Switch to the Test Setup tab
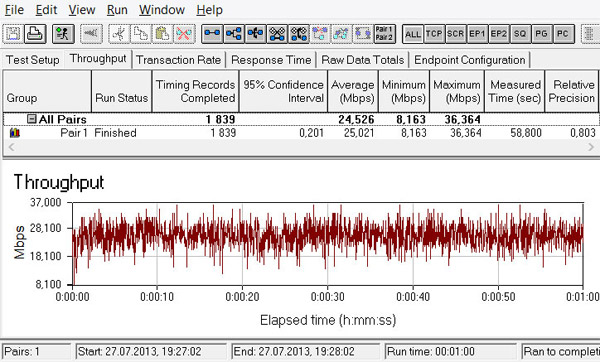The image size is (600, 362). (33, 60)
